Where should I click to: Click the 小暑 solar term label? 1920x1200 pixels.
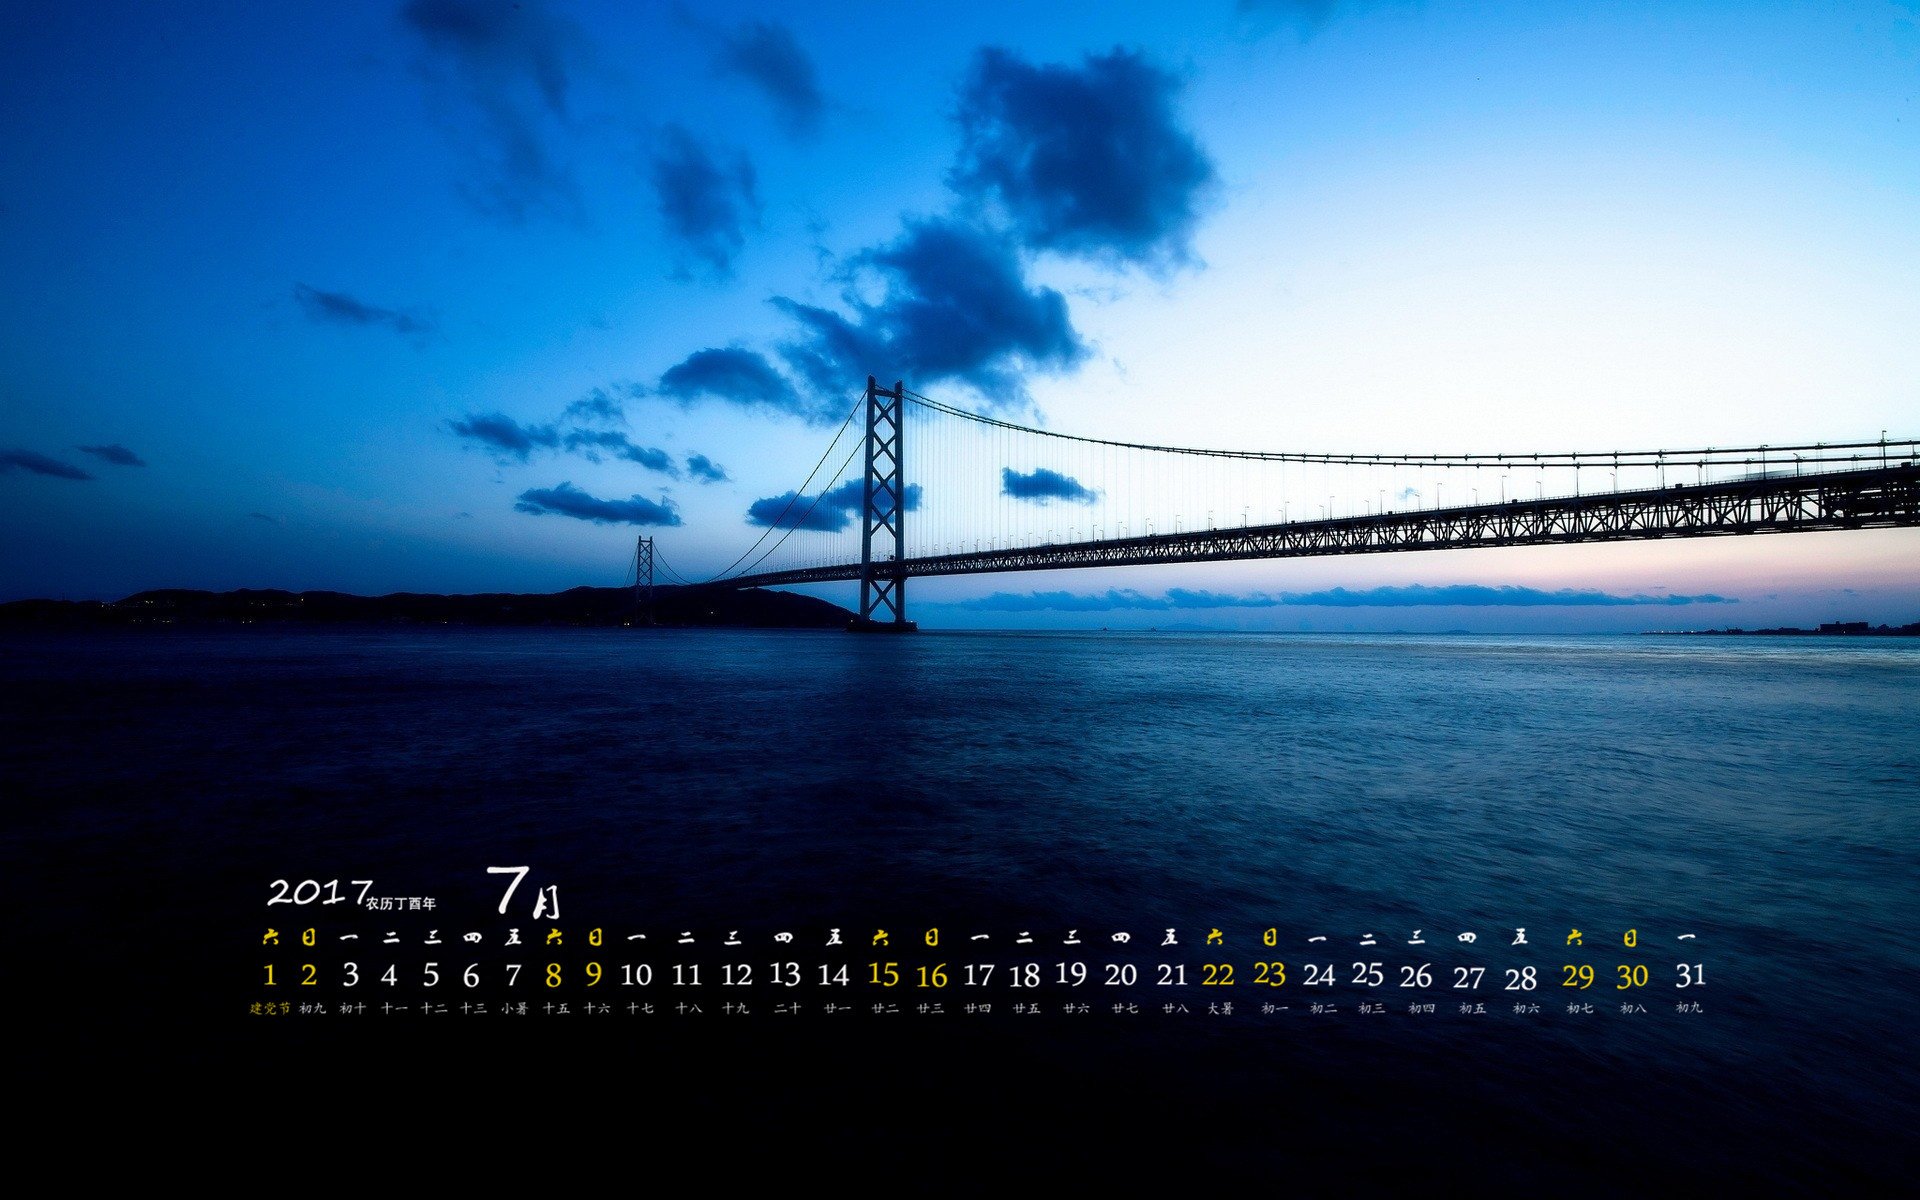pos(515,1008)
